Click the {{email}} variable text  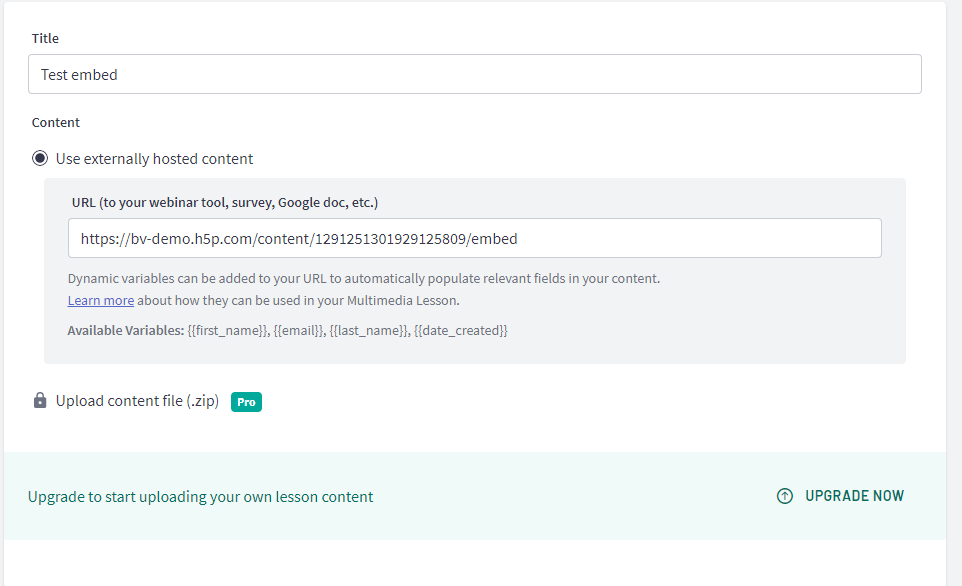point(299,331)
